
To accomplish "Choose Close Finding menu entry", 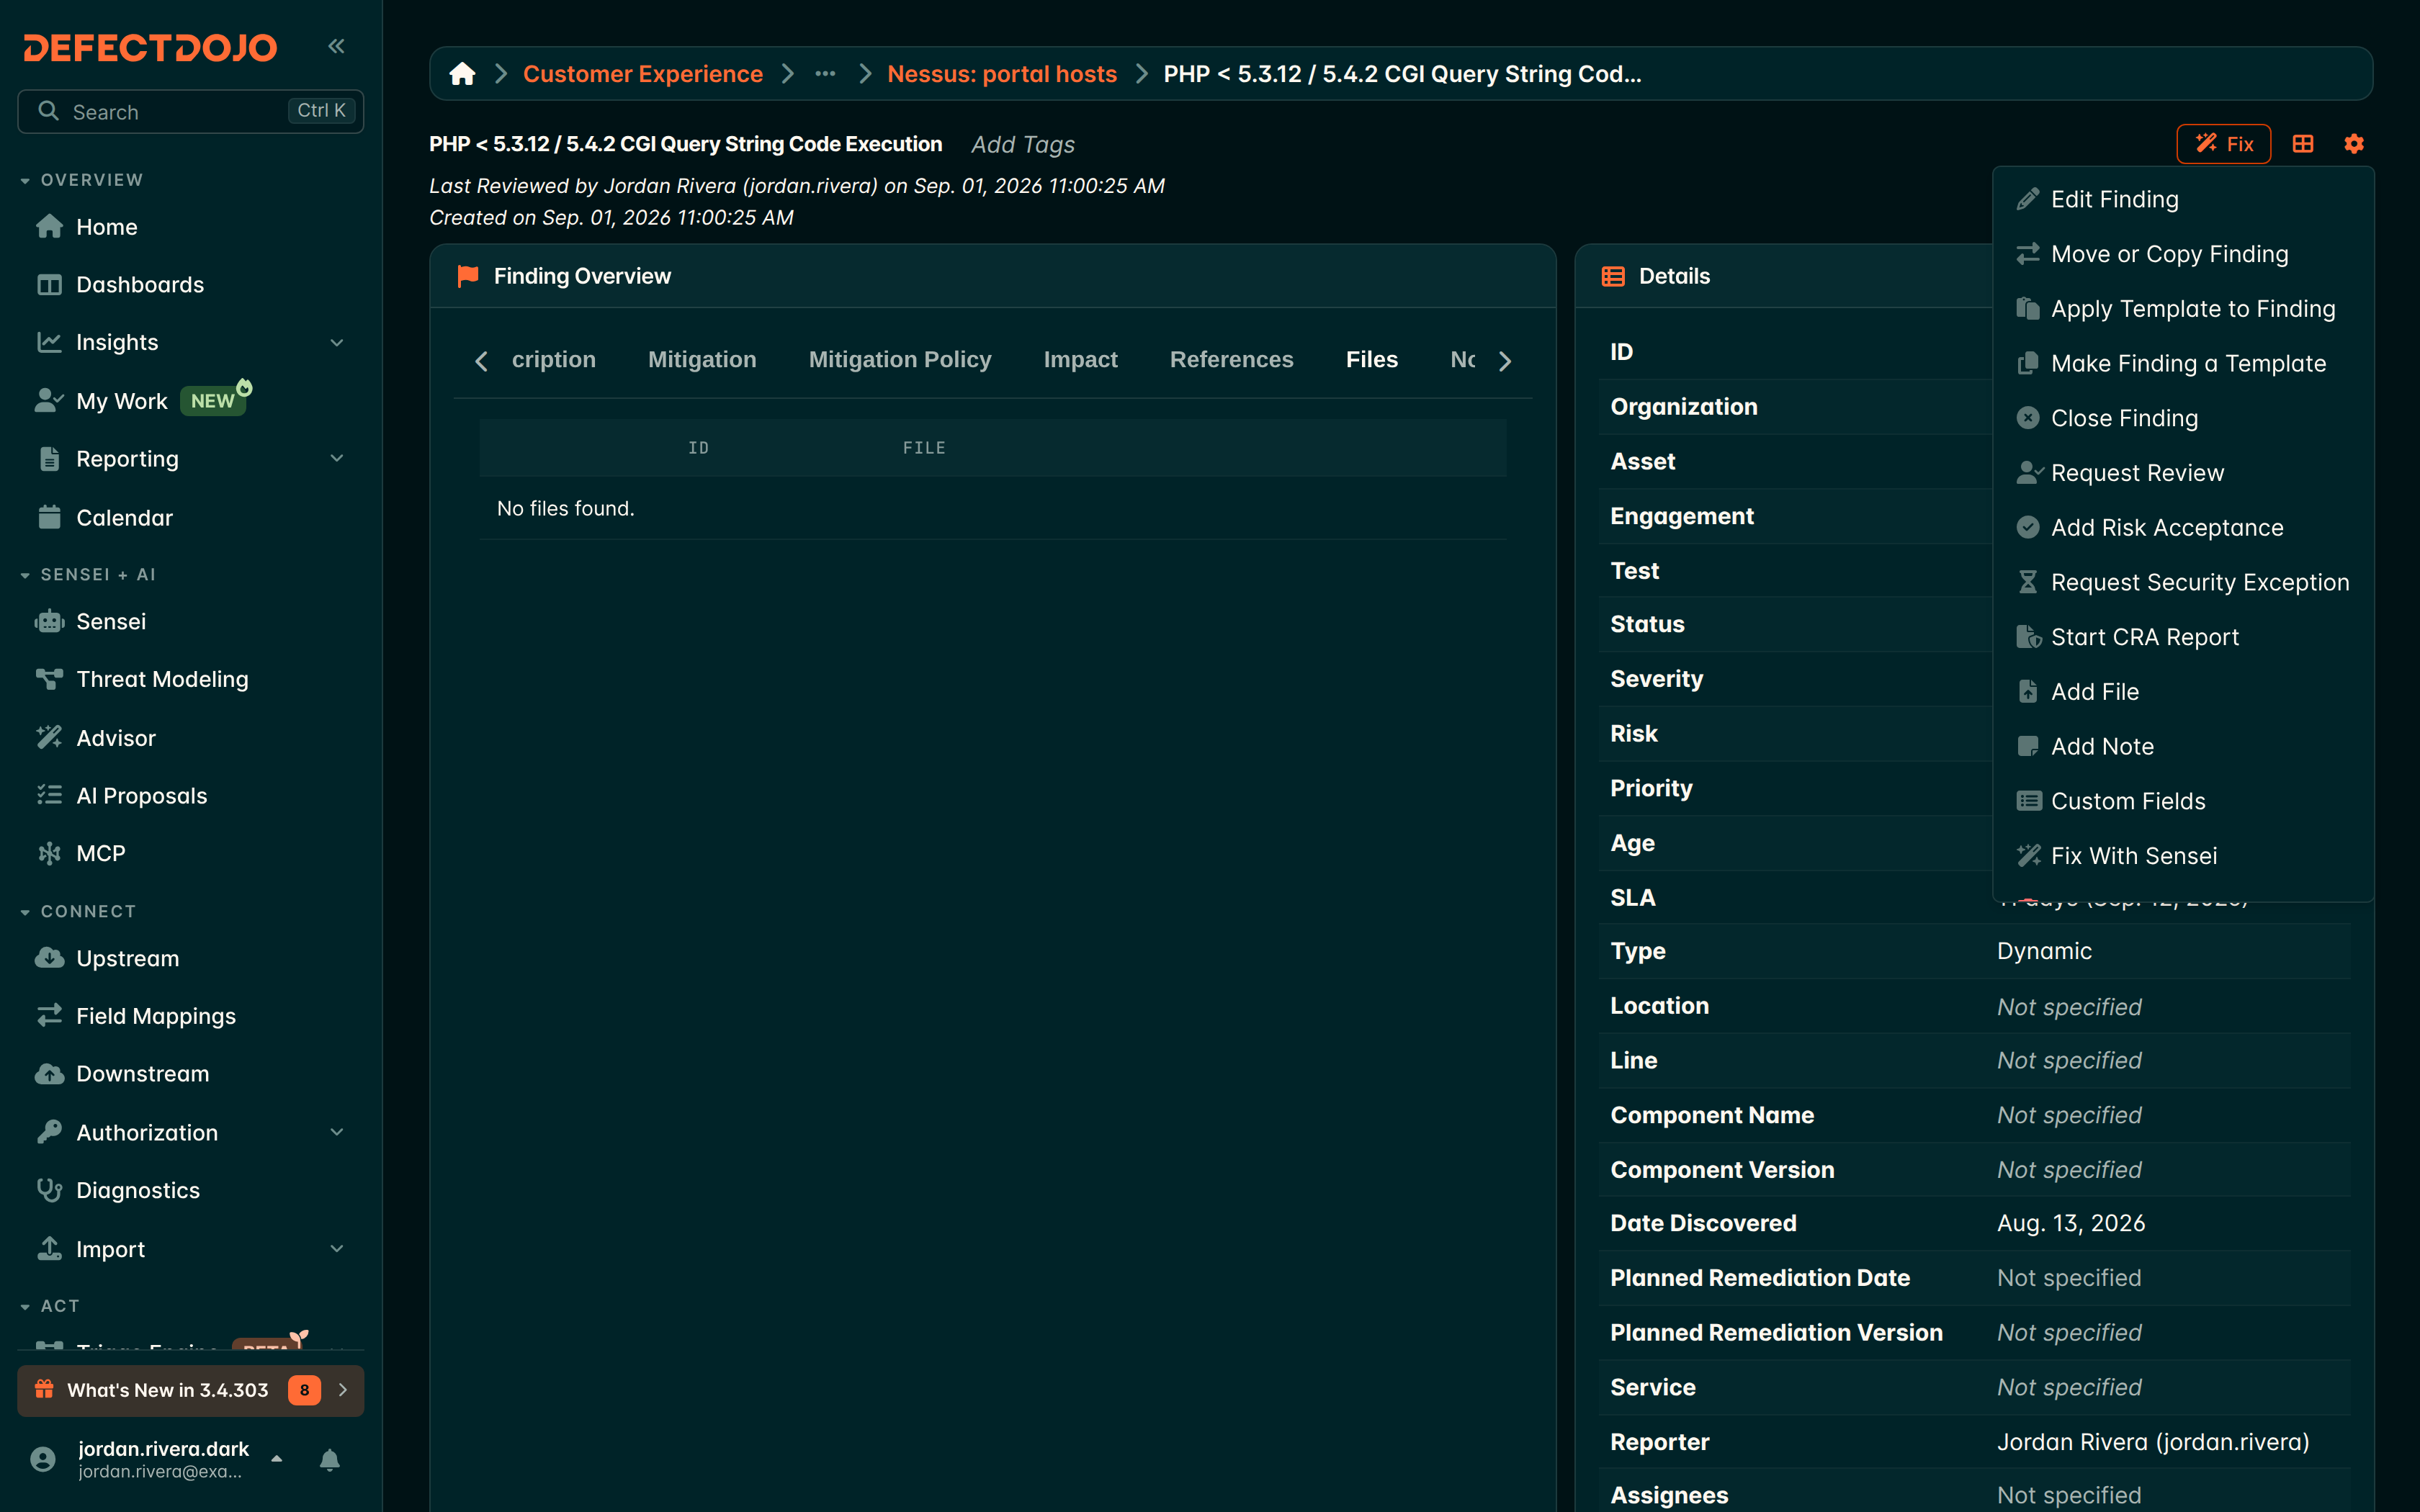I will pos(2183,418).
